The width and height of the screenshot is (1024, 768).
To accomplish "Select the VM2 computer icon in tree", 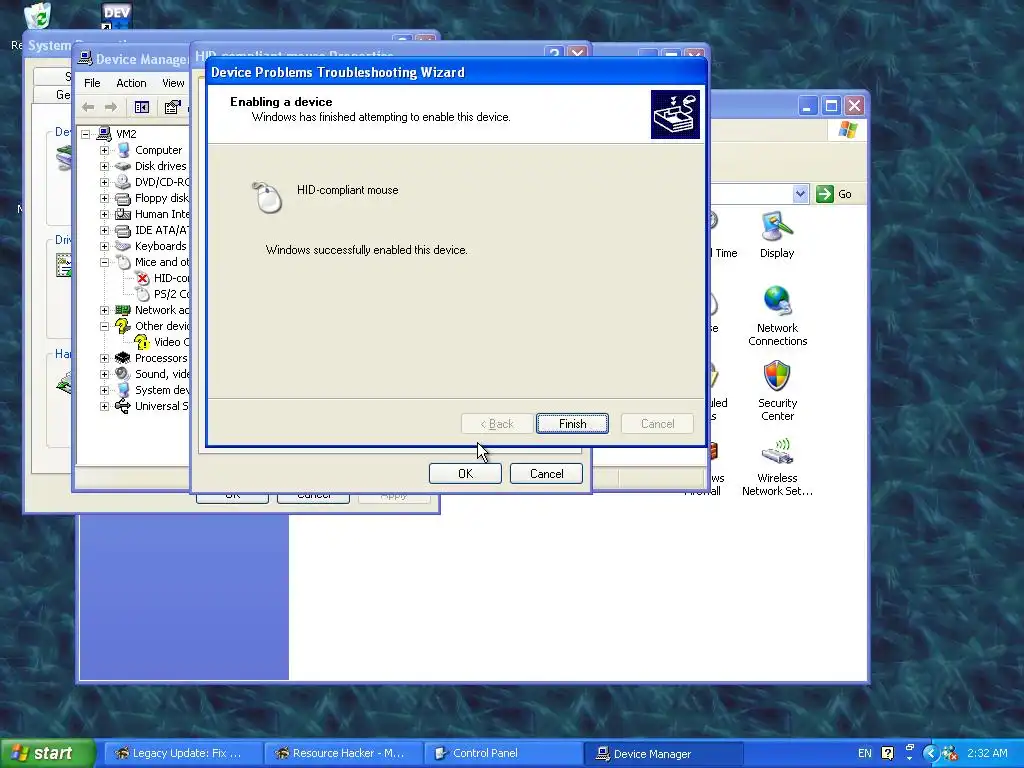I will click(x=104, y=134).
